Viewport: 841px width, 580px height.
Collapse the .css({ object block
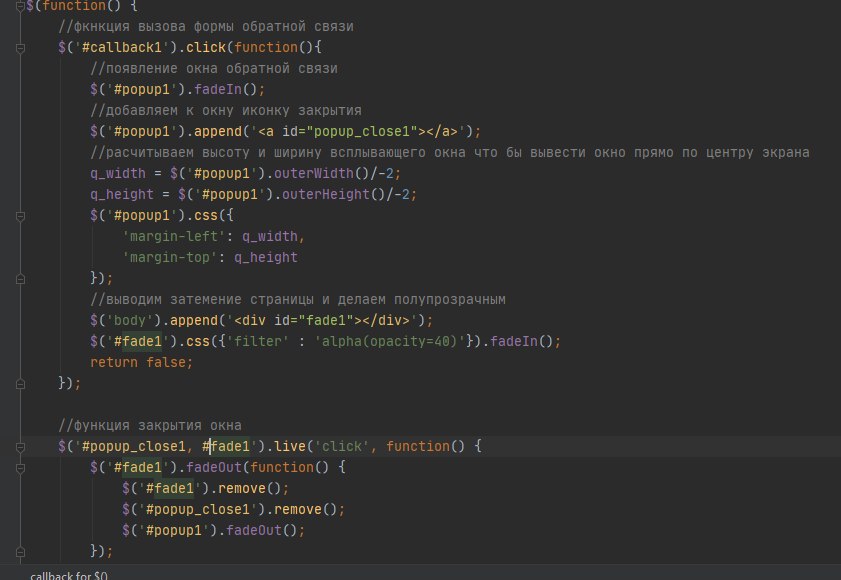tap(20, 216)
